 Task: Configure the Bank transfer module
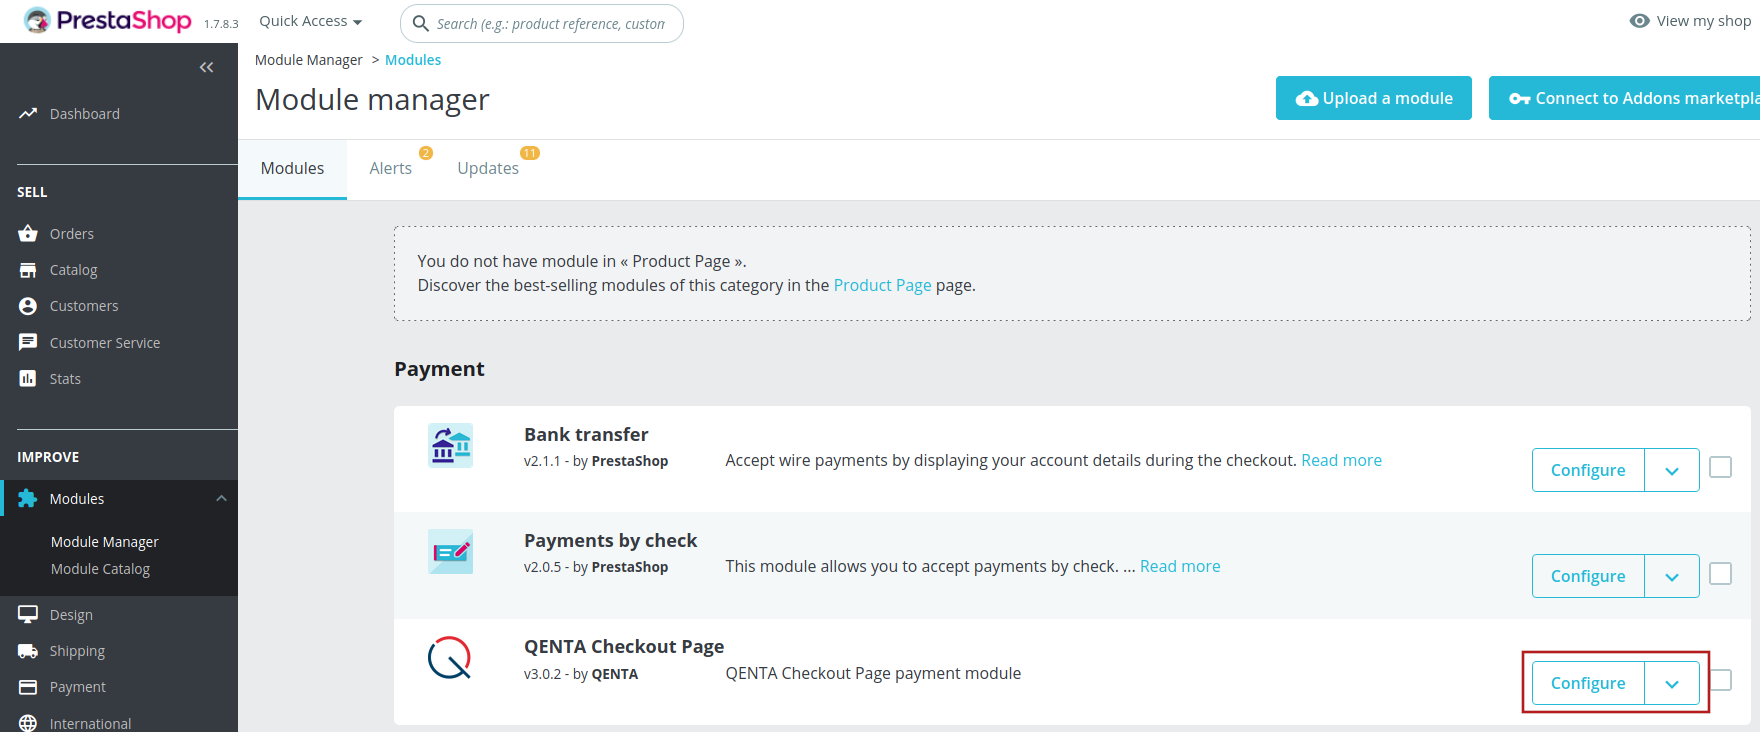tap(1588, 470)
